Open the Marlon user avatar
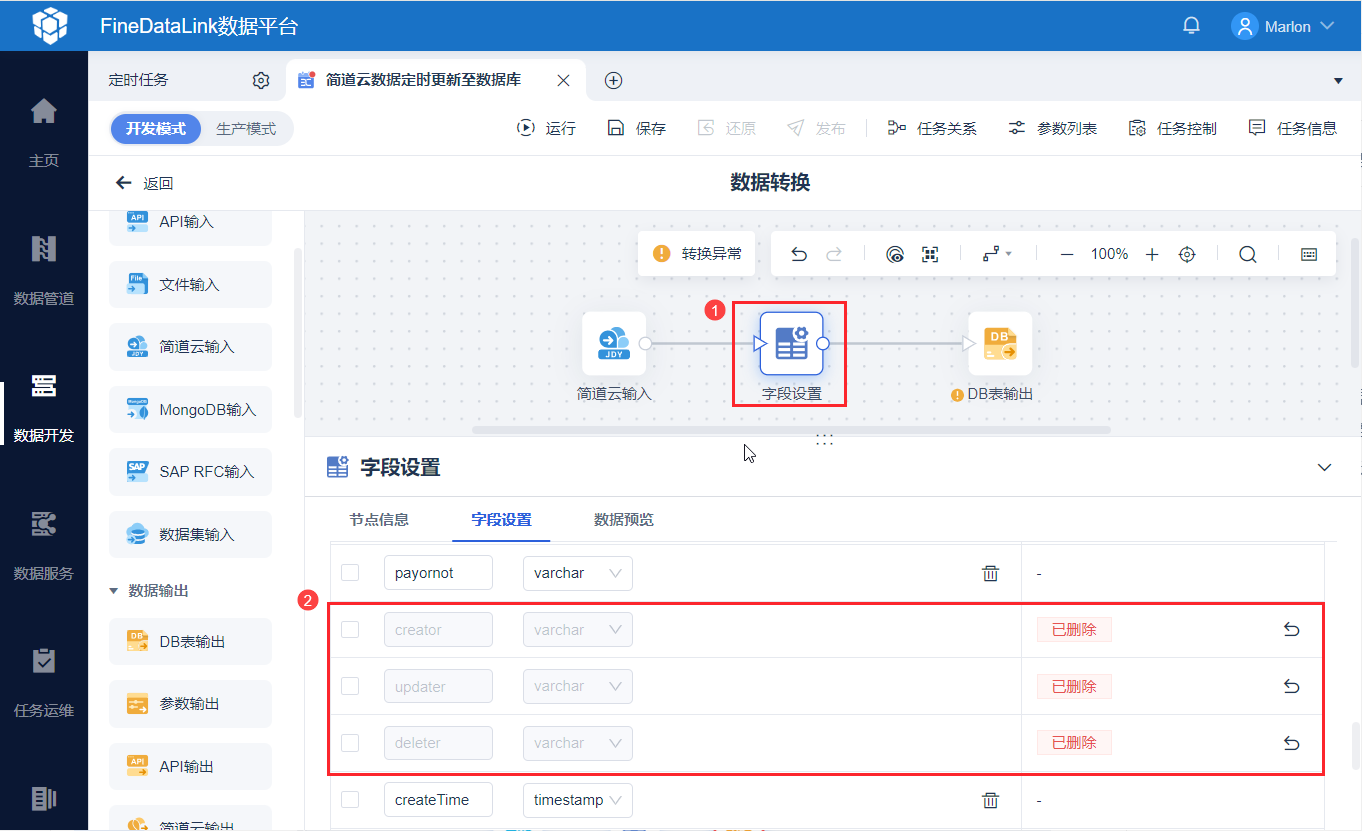This screenshot has height=831, width=1362. tap(1245, 26)
